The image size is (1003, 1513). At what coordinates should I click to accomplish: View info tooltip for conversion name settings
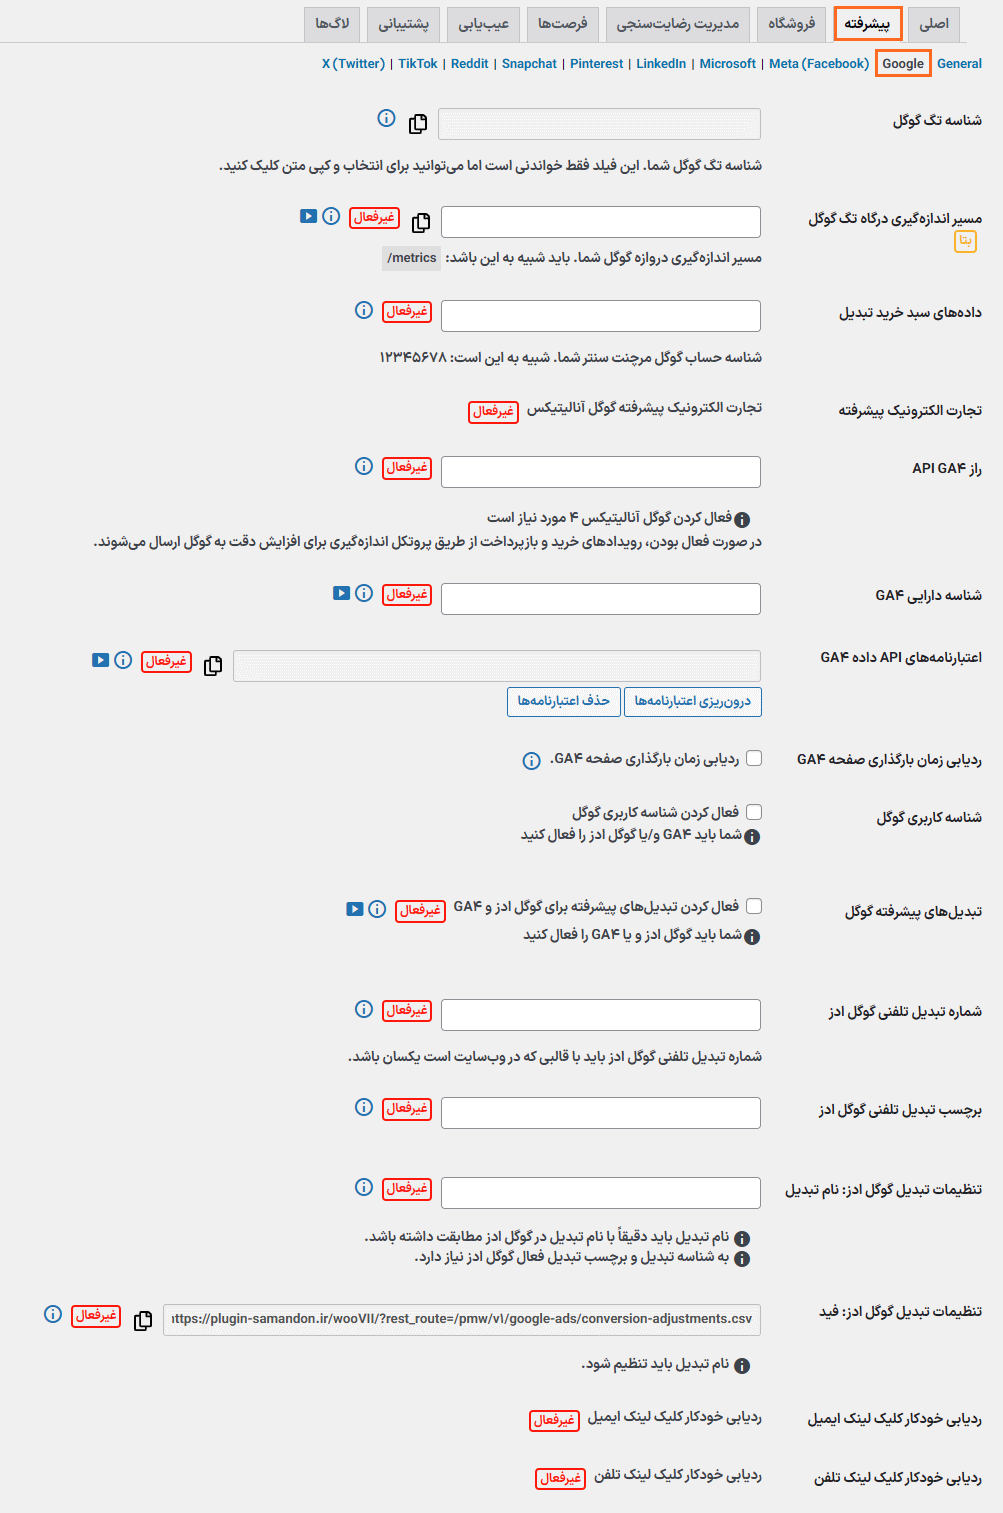[362, 1187]
